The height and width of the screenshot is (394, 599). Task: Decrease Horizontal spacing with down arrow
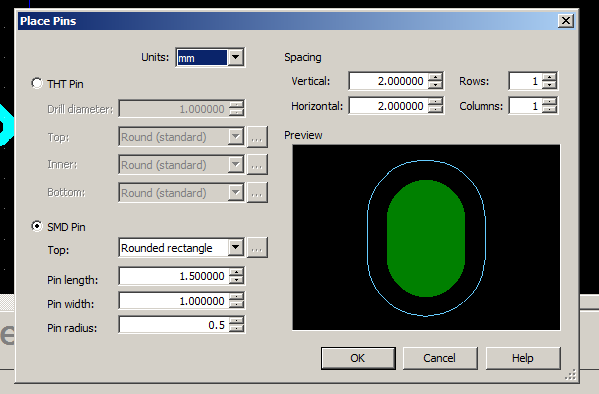(435, 110)
